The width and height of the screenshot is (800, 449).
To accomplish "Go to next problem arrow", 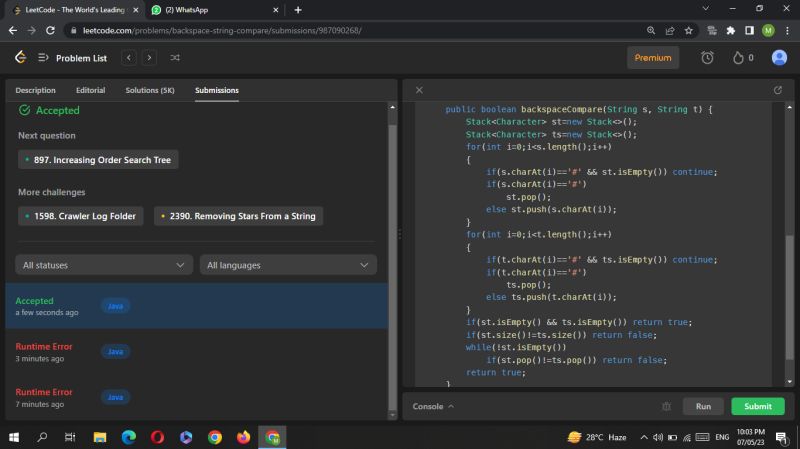I will point(150,58).
